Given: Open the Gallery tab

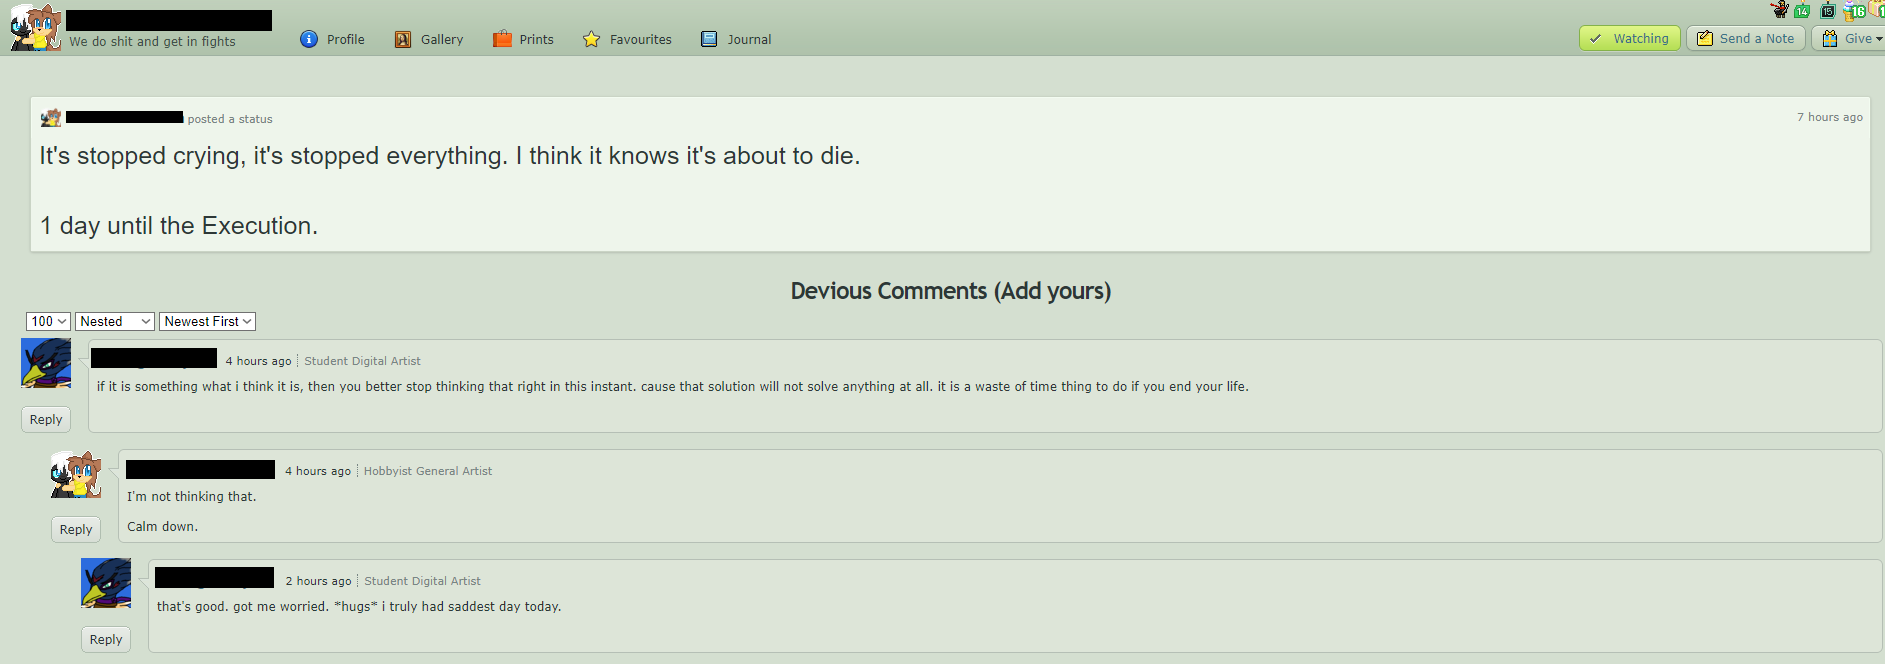Looking at the screenshot, I should point(429,39).
